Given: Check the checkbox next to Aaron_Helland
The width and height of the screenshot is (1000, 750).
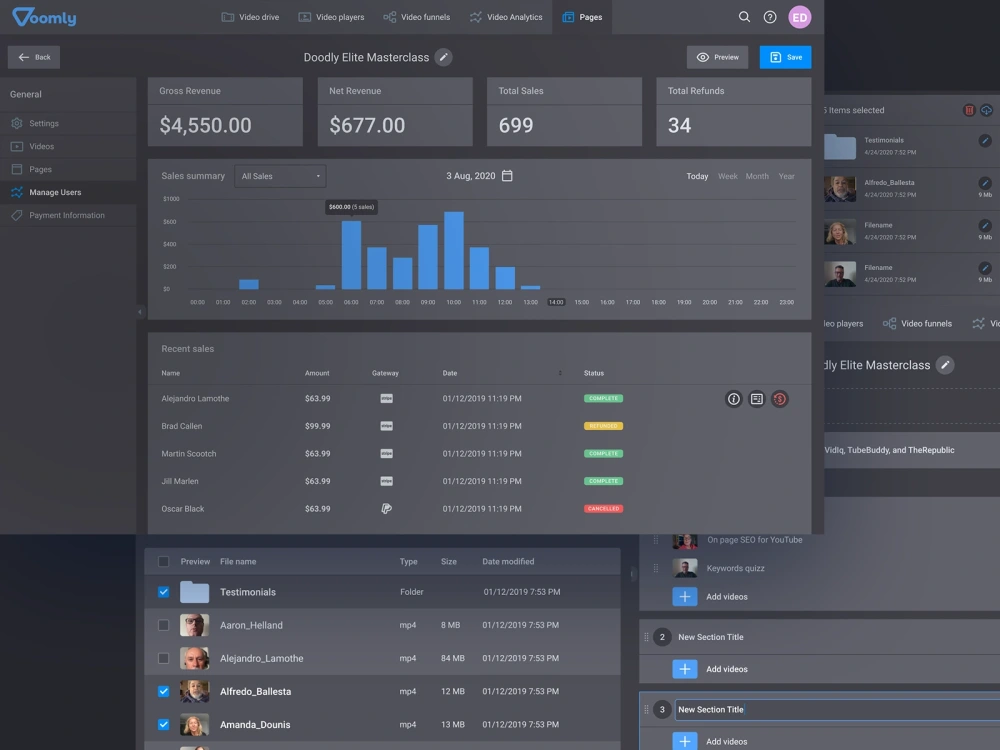Looking at the screenshot, I should tap(163, 625).
